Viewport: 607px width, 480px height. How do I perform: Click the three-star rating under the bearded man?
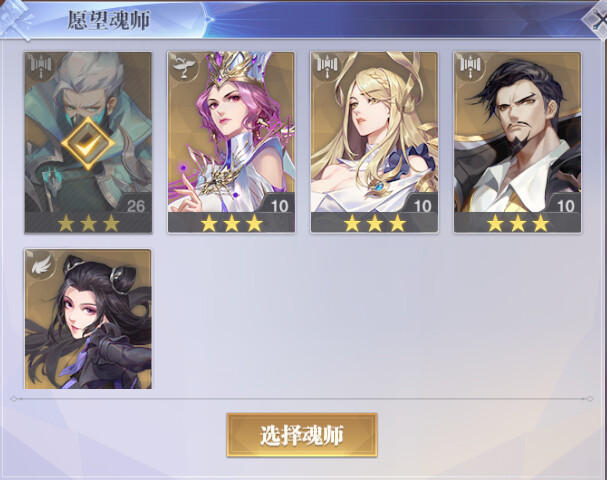pyautogui.click(x=518, y=223)
